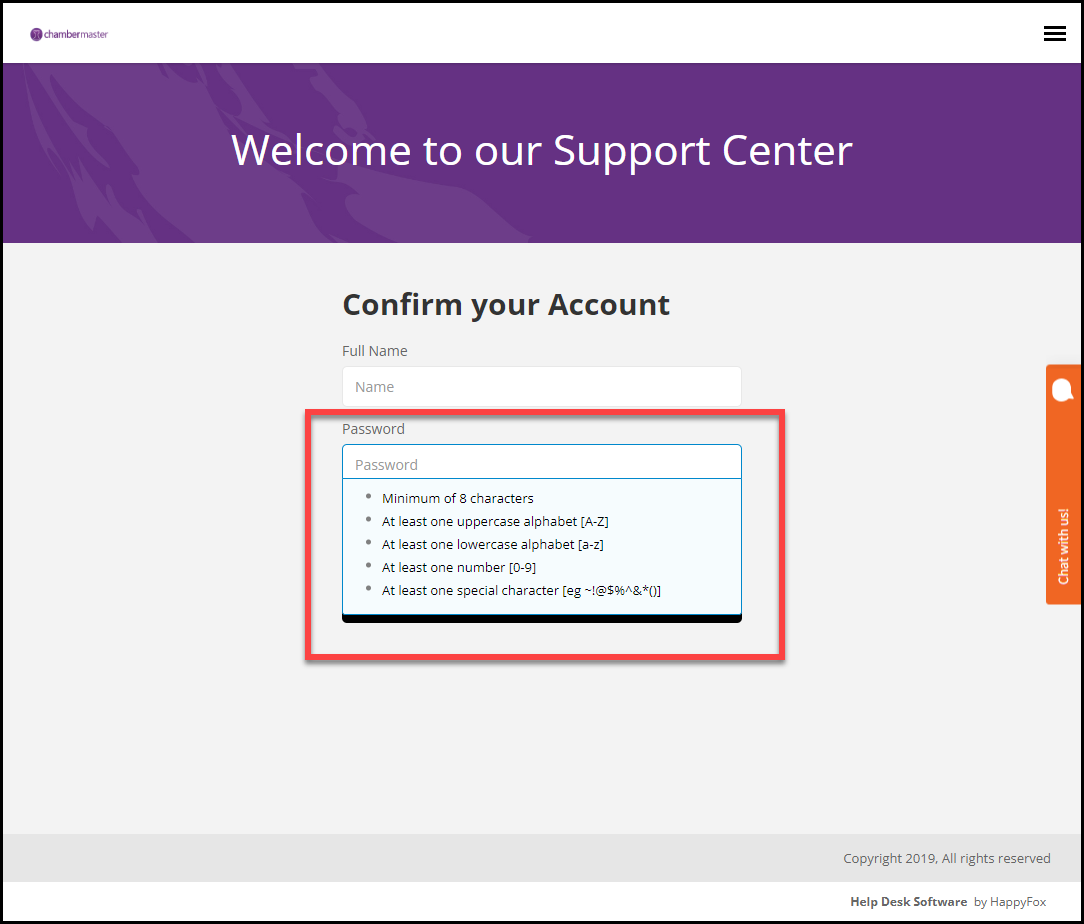The height and width of the screenshot is (924, 1084).
Task: Click the Password field label
Action: click(x=373, y=429)
